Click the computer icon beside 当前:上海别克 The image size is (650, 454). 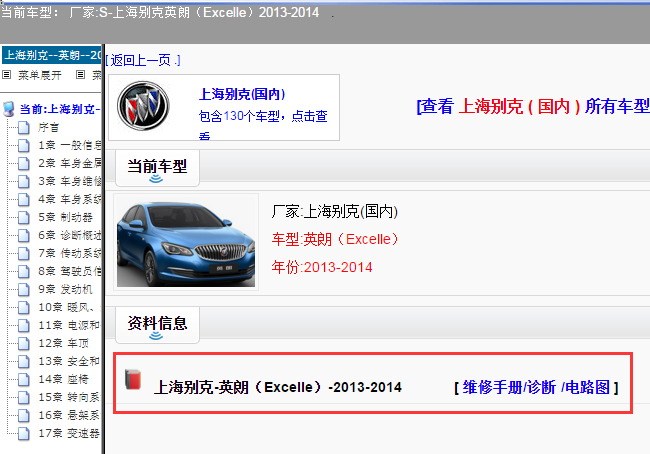pyautogui.click(x=8, y=109)
